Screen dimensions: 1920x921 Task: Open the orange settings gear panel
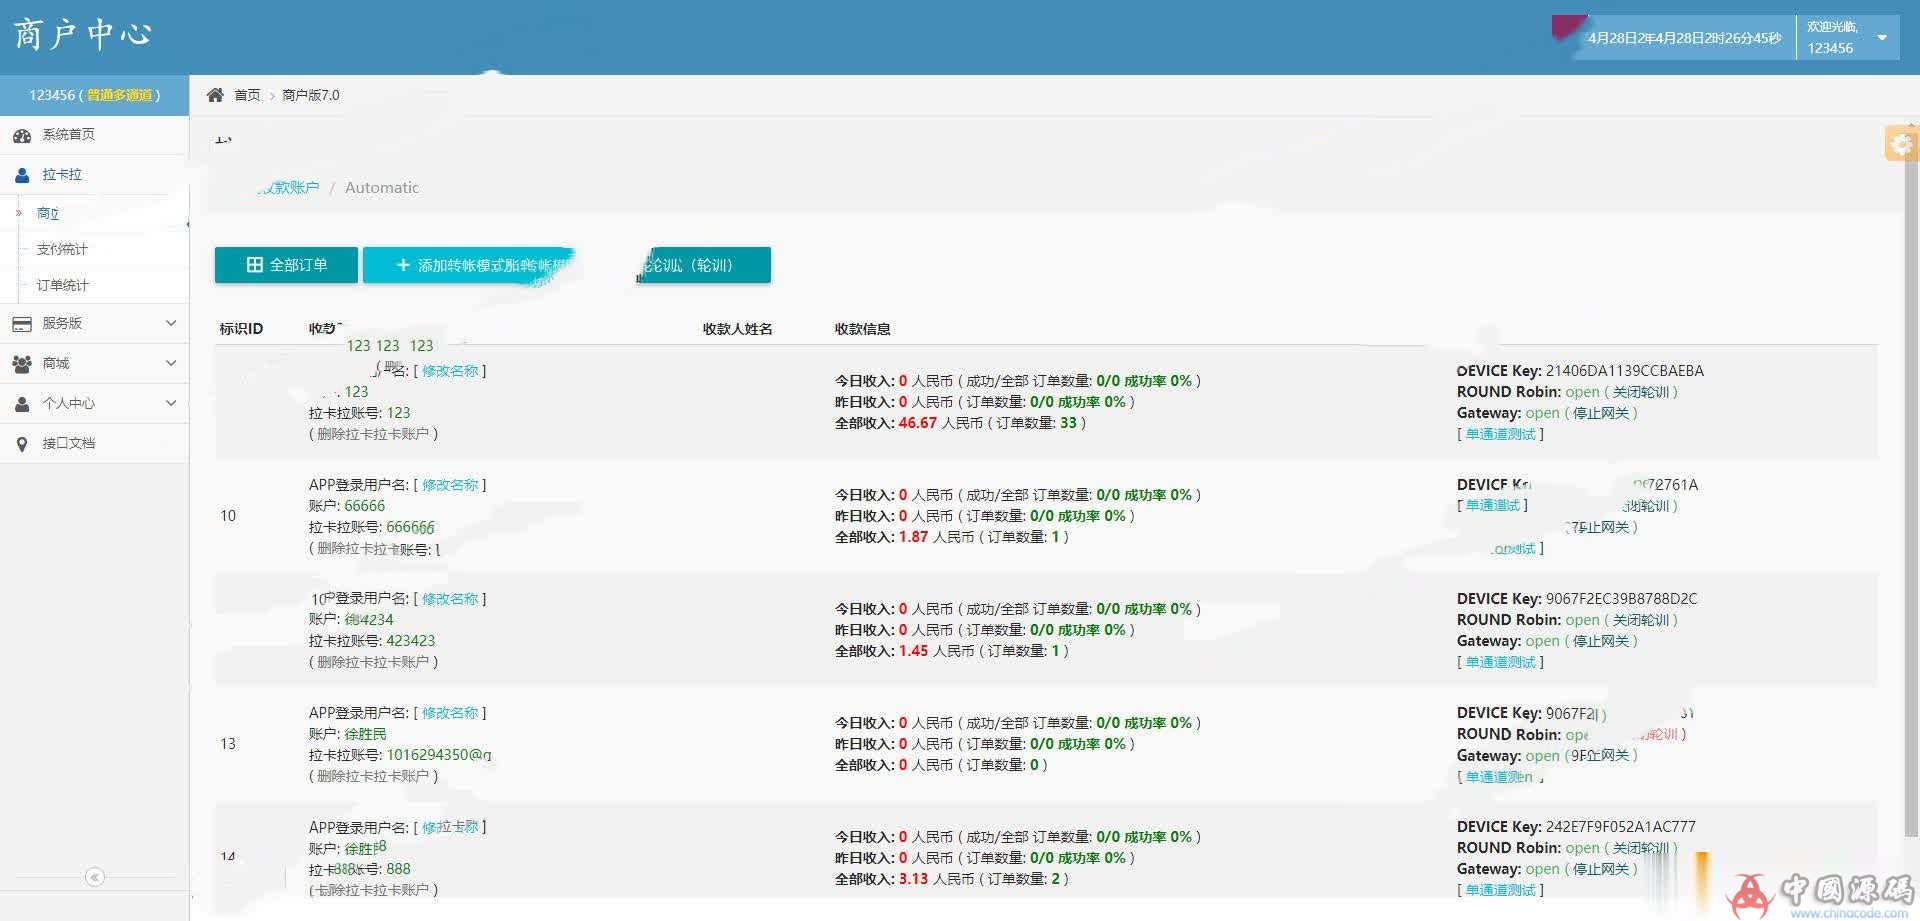(x=1900, y=144)
